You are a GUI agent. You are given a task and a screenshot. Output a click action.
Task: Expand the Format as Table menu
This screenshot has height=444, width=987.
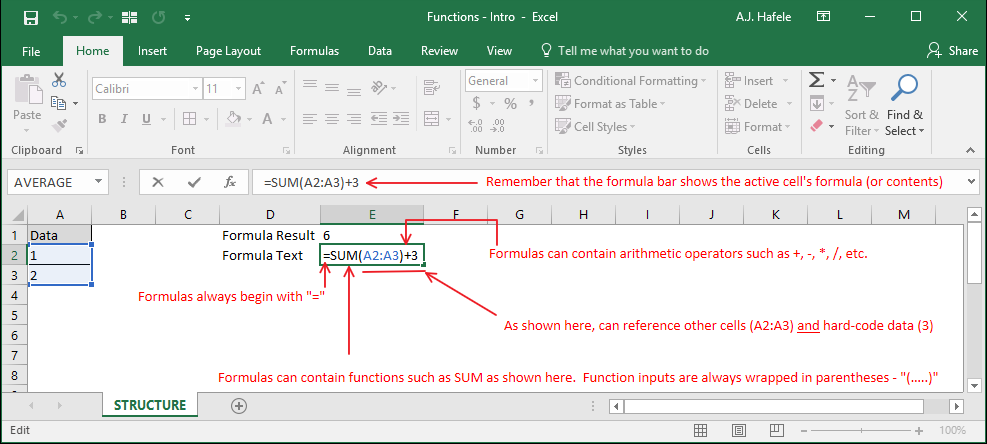[x=610, y=103]
